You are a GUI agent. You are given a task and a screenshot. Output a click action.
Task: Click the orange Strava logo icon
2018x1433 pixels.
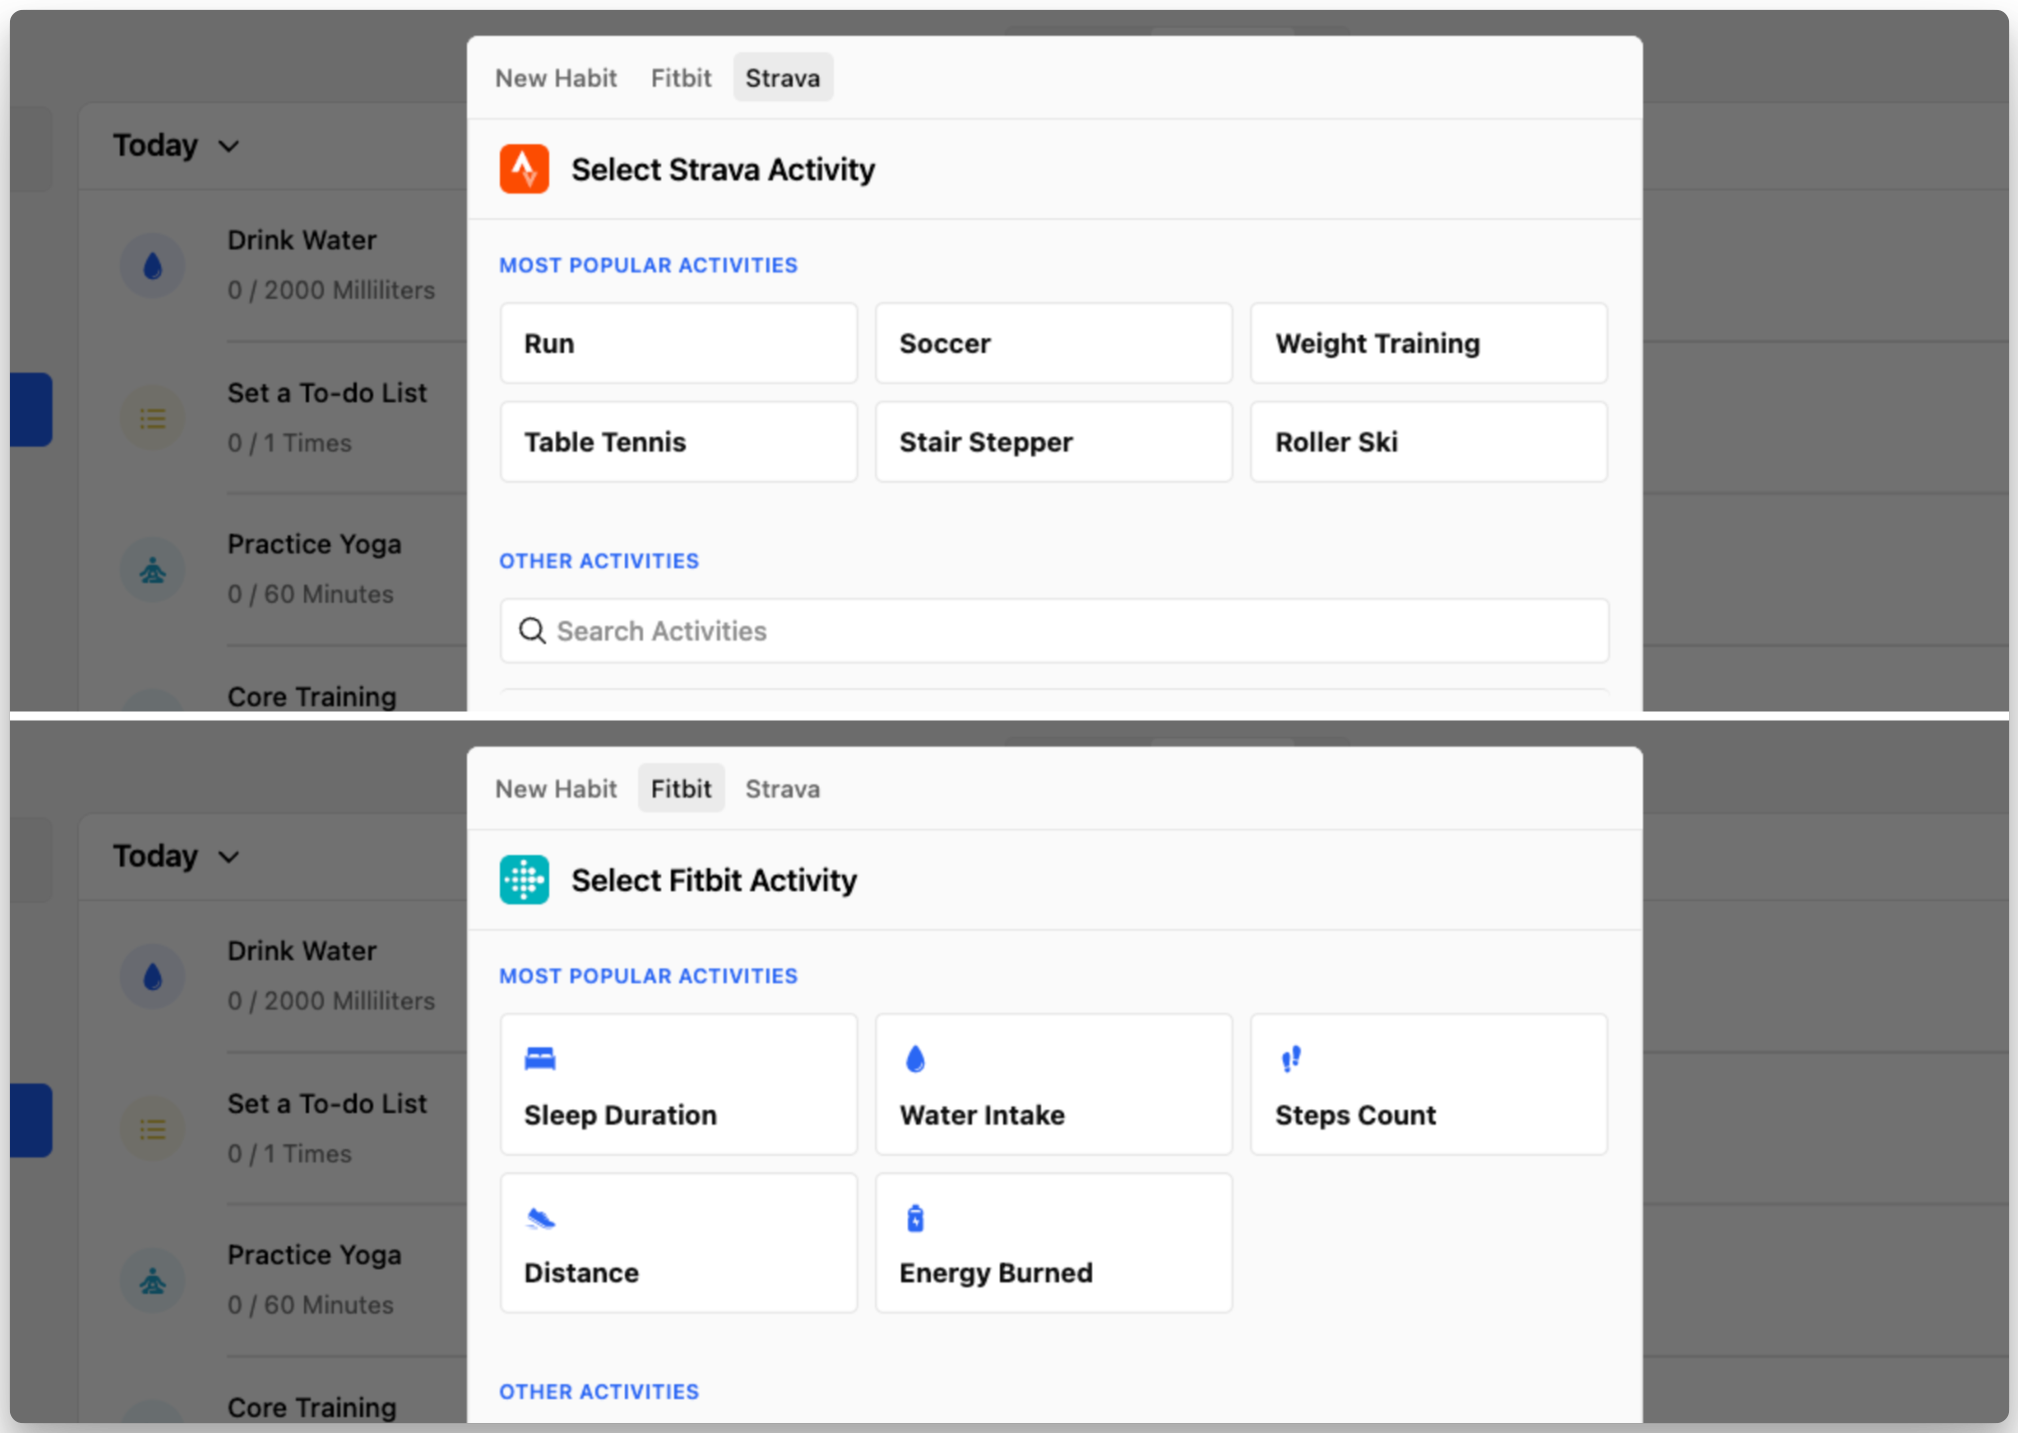click(x=524, y=169)
